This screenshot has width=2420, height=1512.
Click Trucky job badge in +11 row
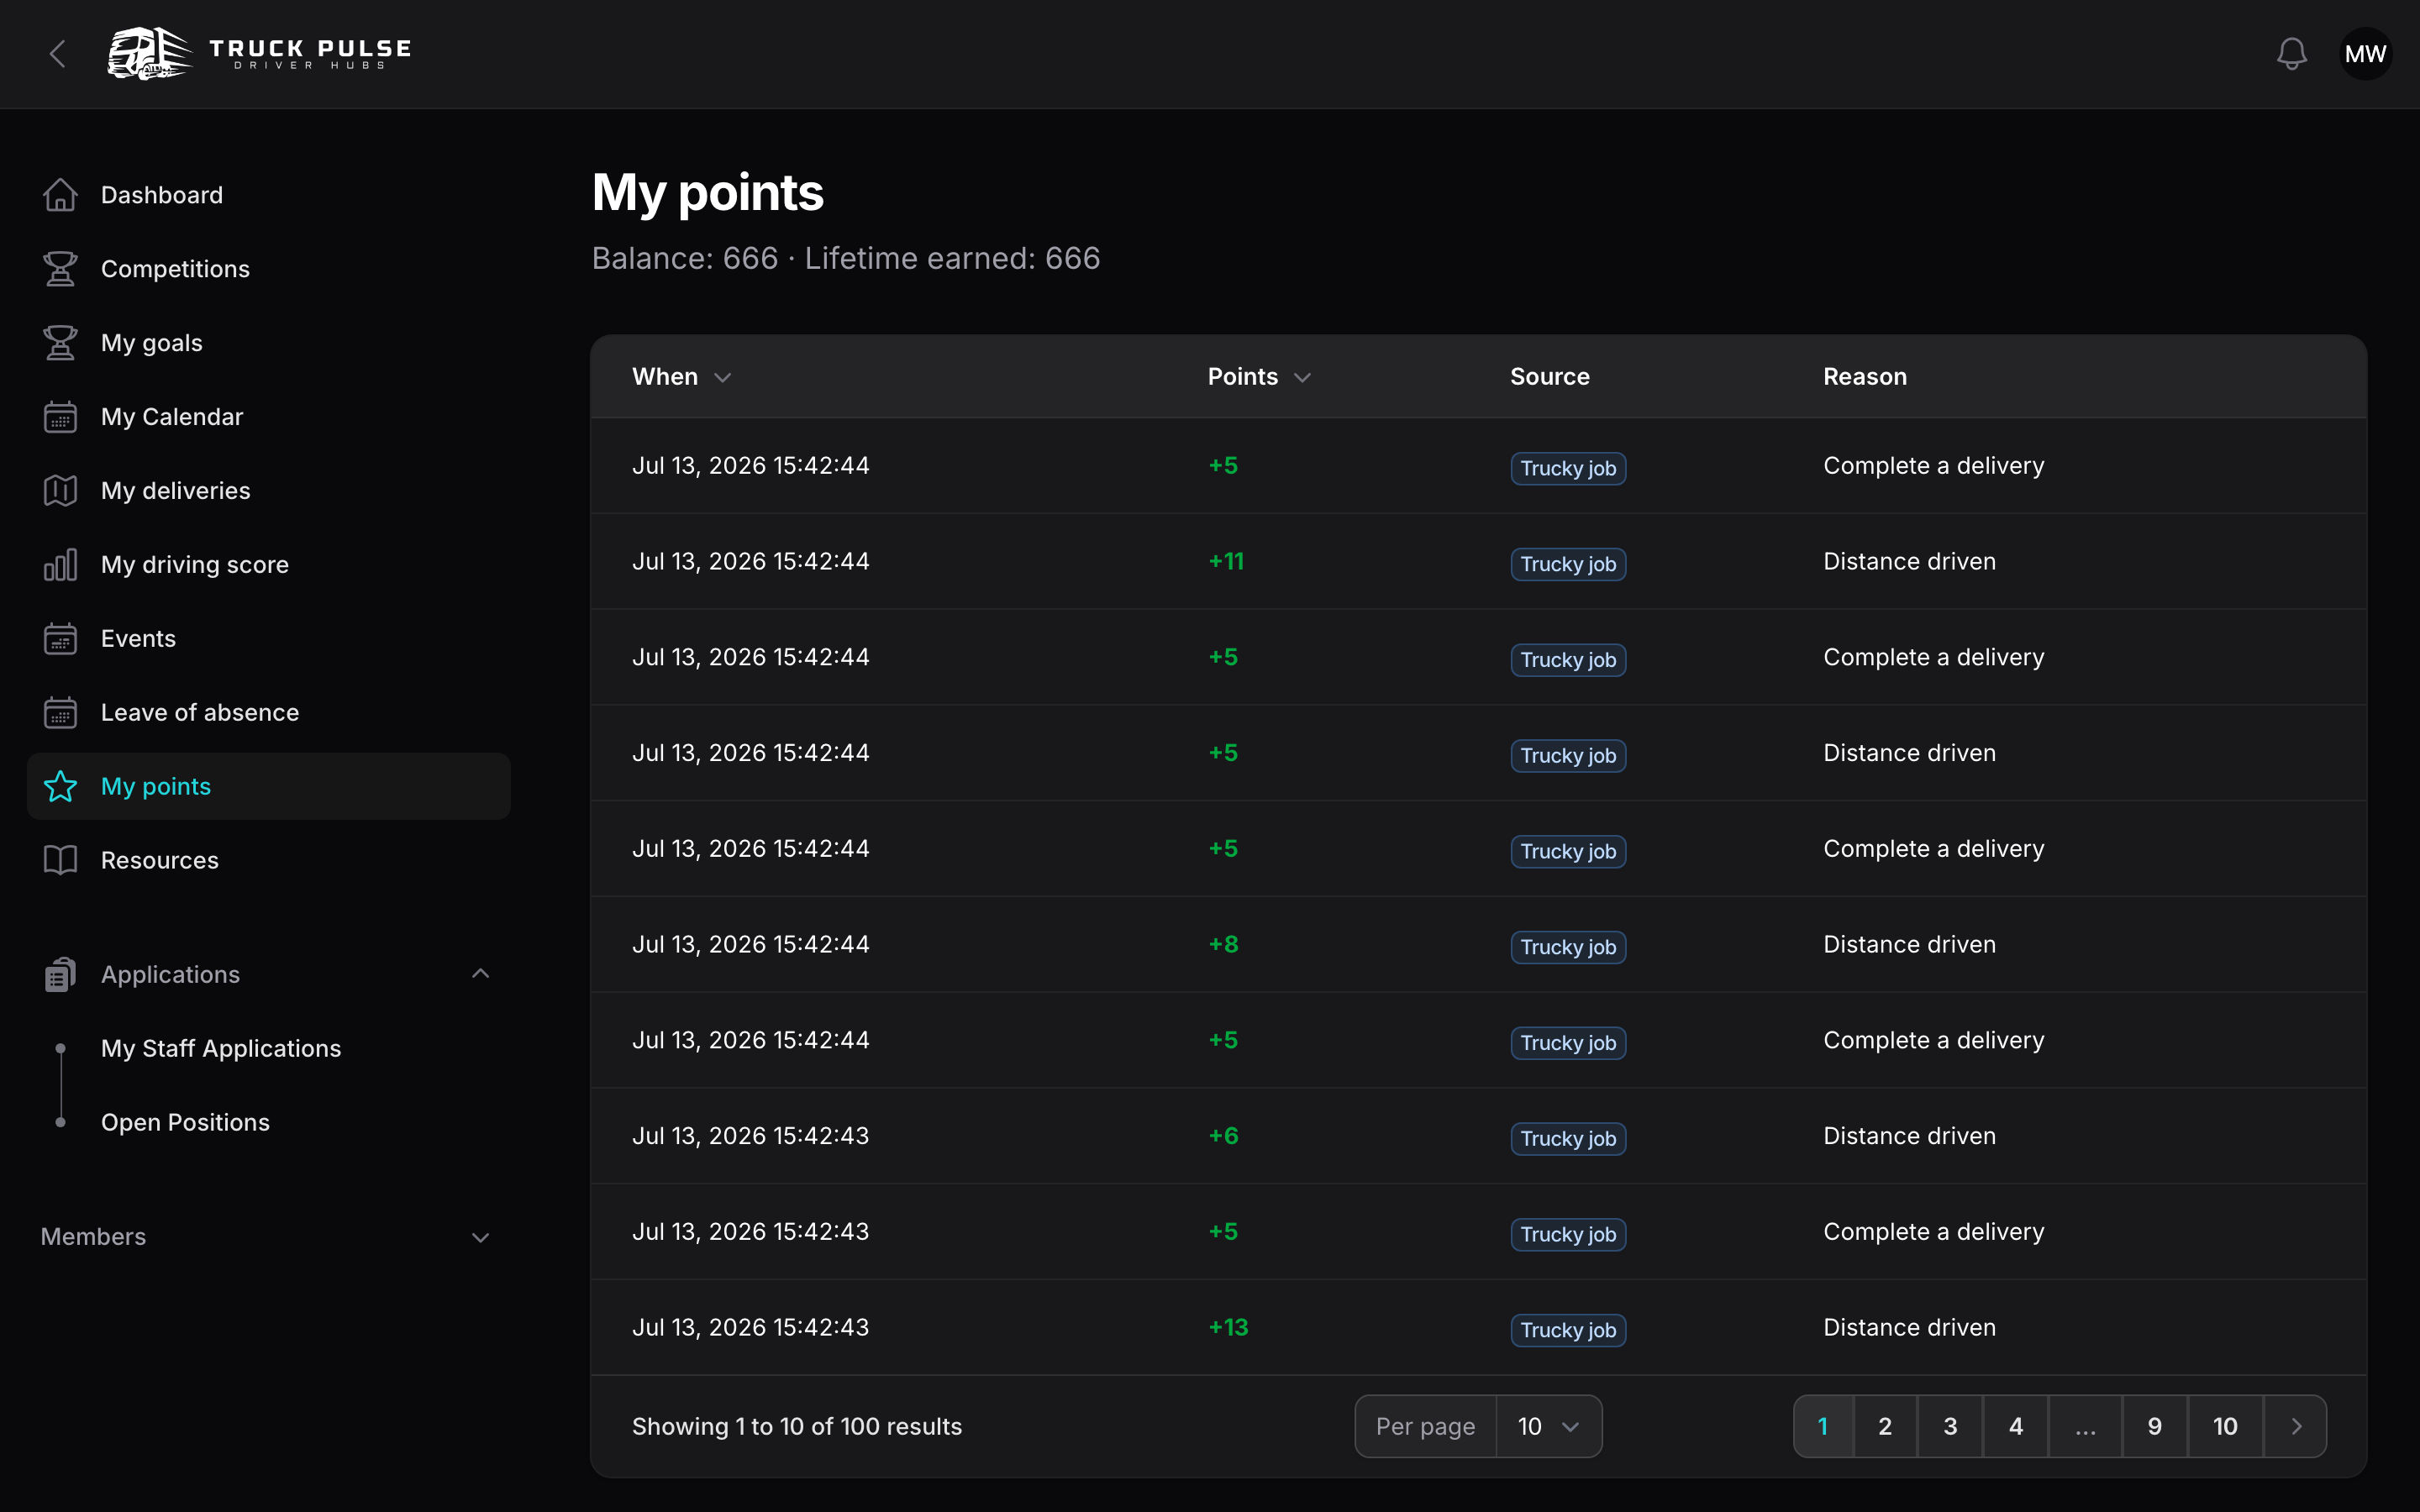coord(1568,564)
